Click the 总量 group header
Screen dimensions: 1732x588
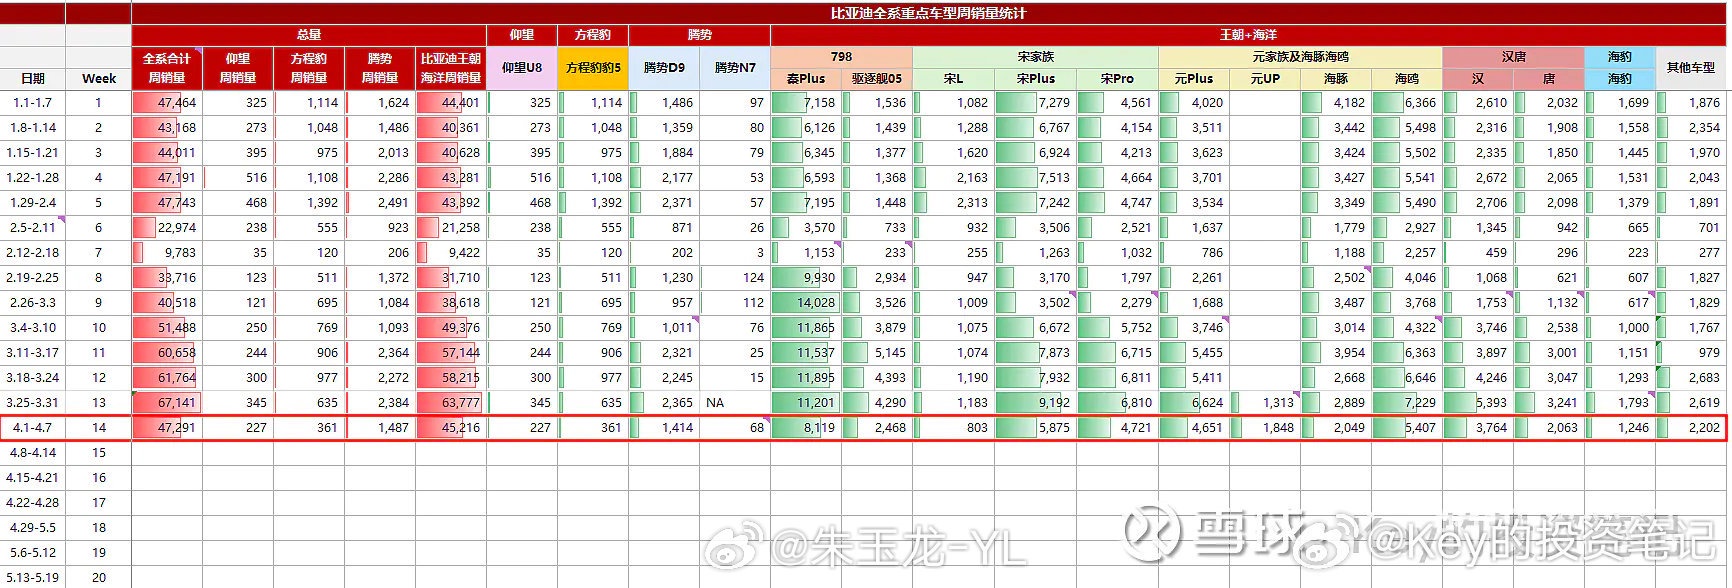click(309, 35)
